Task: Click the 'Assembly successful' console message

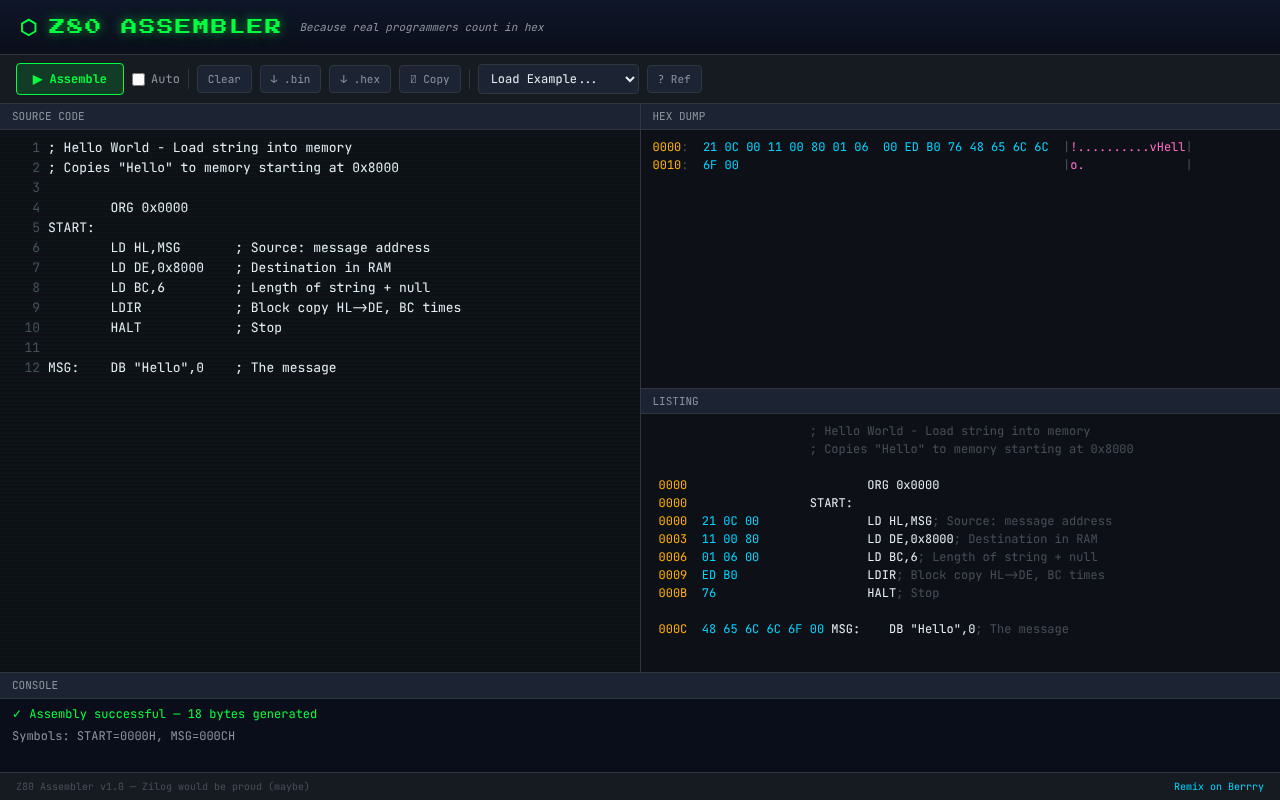Action: [x=165, y=714]
